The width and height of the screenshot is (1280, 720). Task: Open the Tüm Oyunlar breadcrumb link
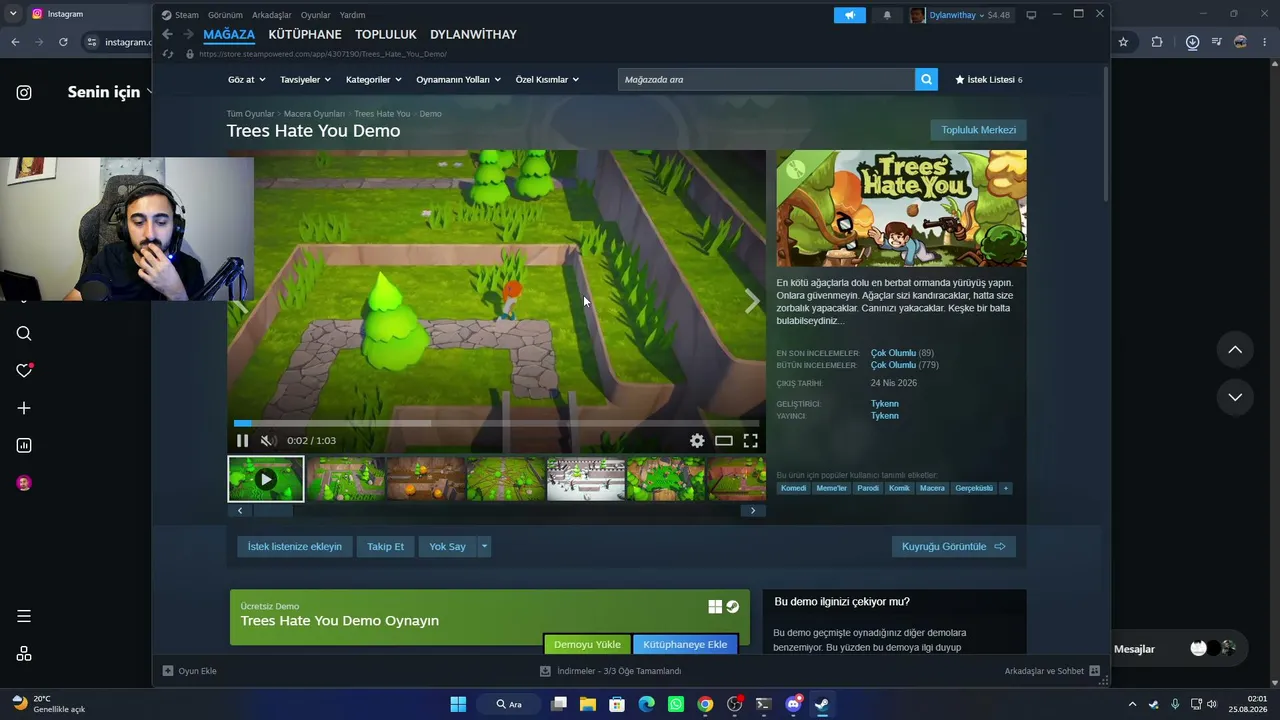coord(250,114)
